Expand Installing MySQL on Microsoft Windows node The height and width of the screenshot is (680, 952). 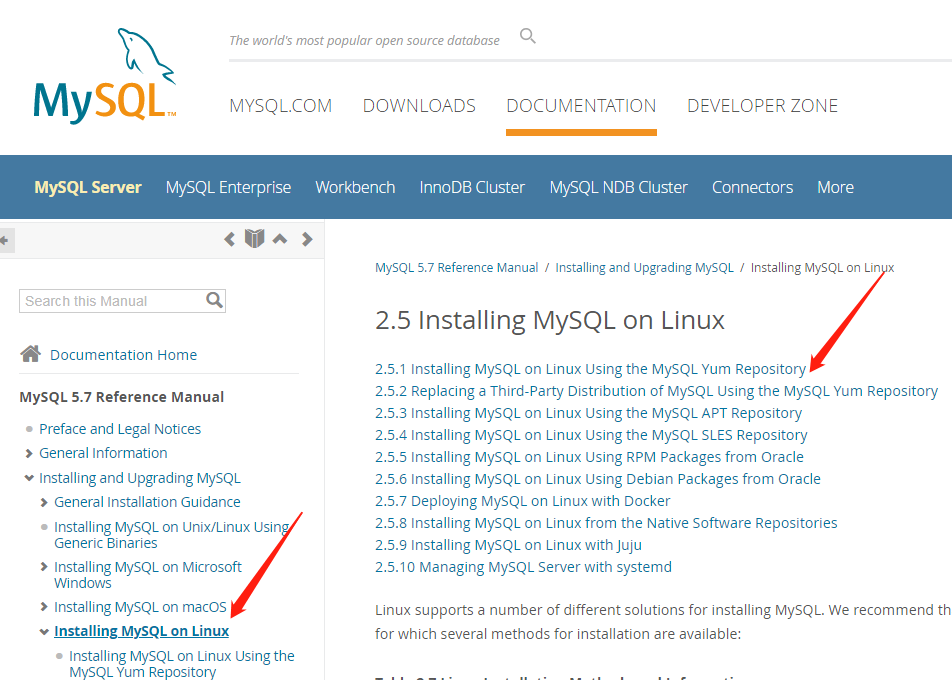tap(44, 566)
